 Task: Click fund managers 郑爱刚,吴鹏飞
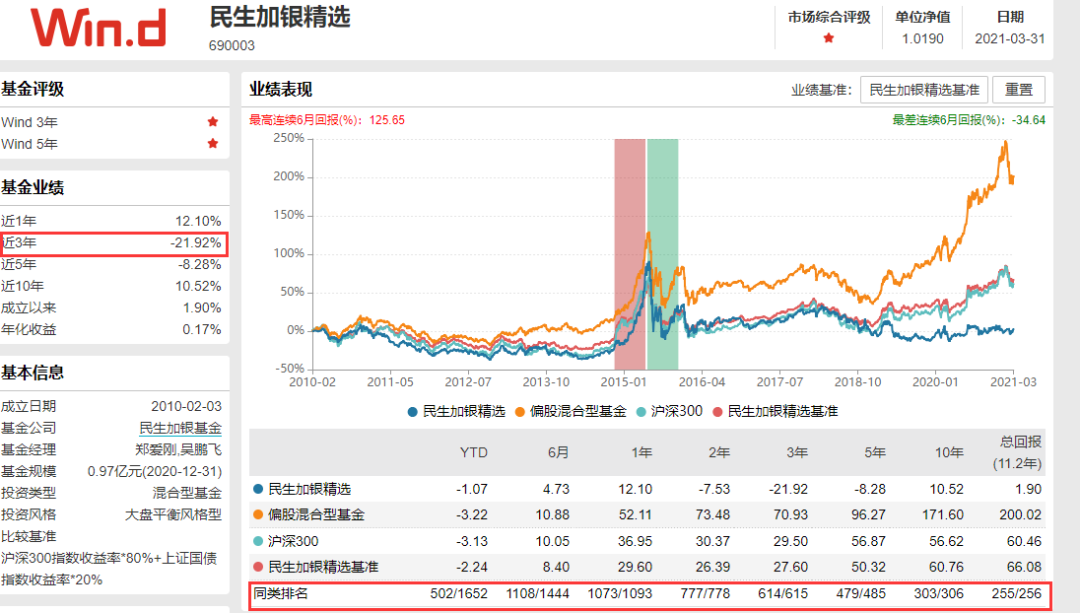178,450
